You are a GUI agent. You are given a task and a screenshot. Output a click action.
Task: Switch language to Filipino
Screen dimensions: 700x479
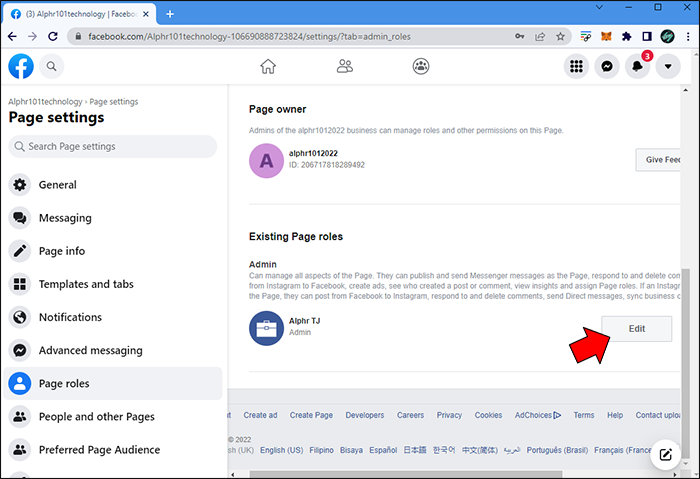tap(321, 450)
